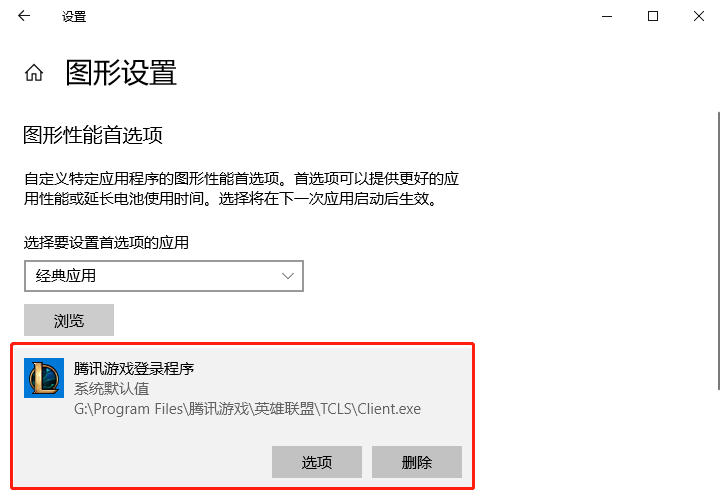The image size is (721, 501).
Task: Close the Settings window
Action: 698,16
